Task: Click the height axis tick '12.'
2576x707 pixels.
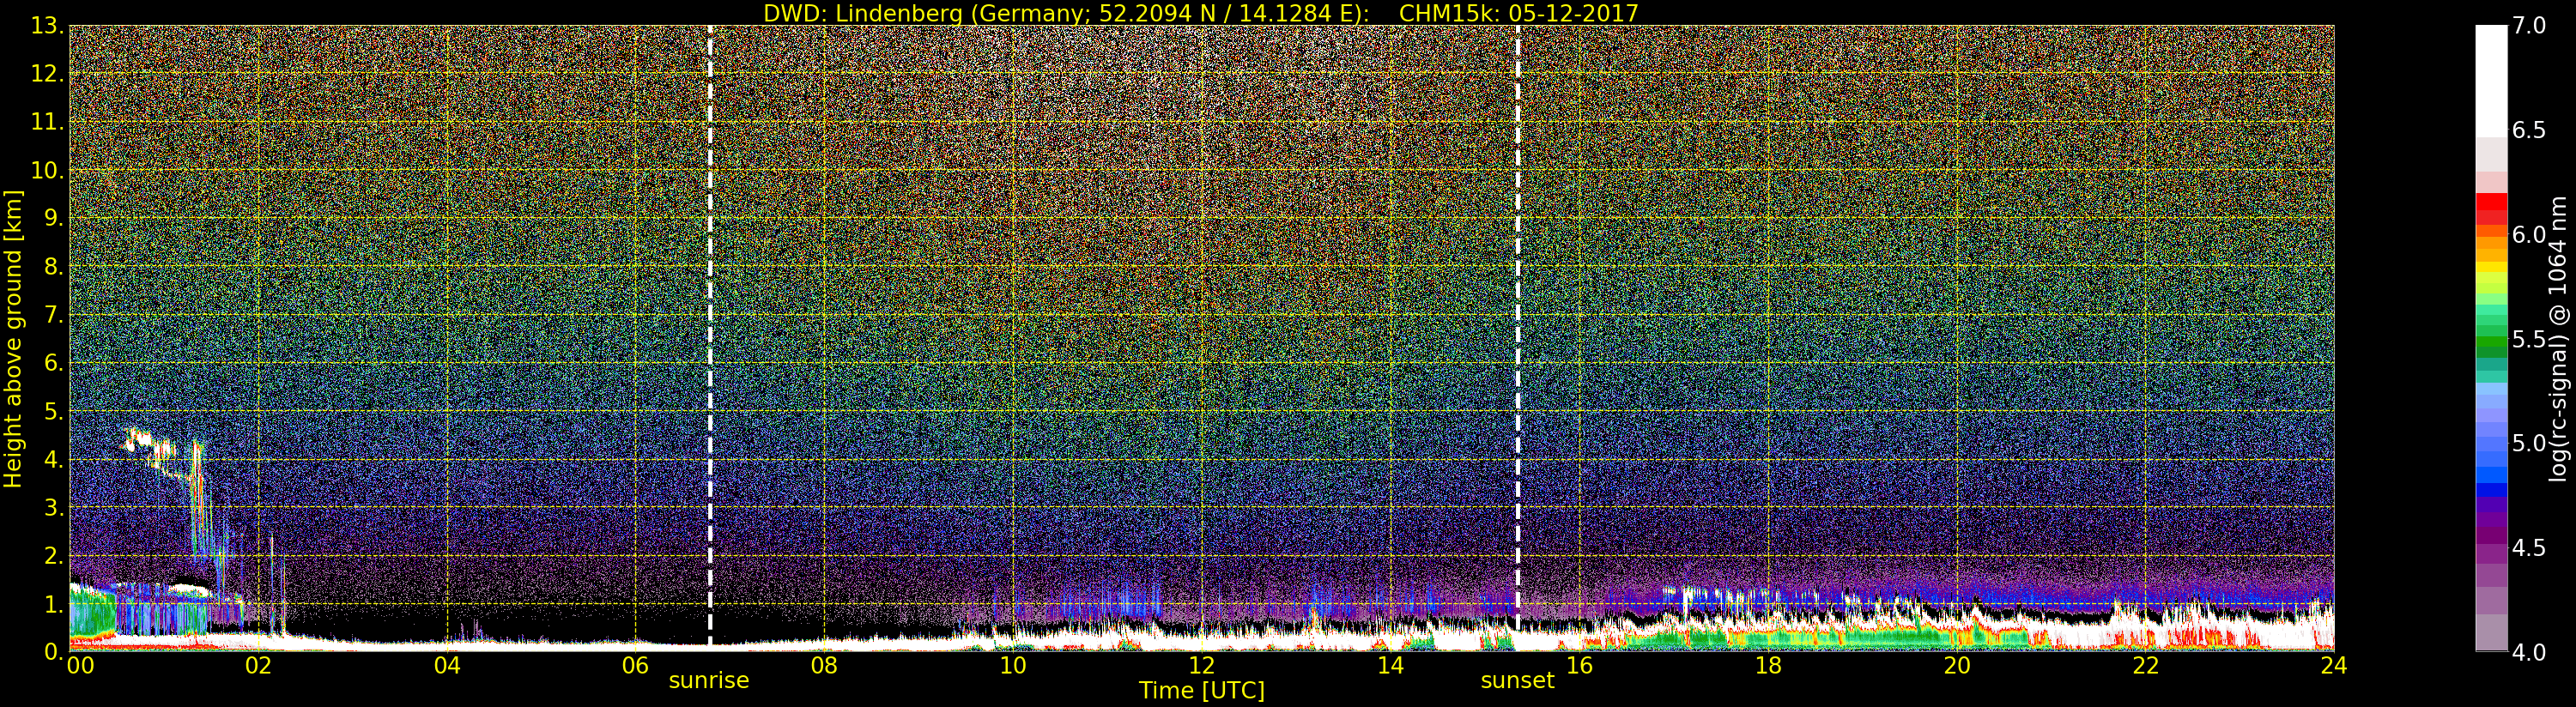Action: click(47, 74)
